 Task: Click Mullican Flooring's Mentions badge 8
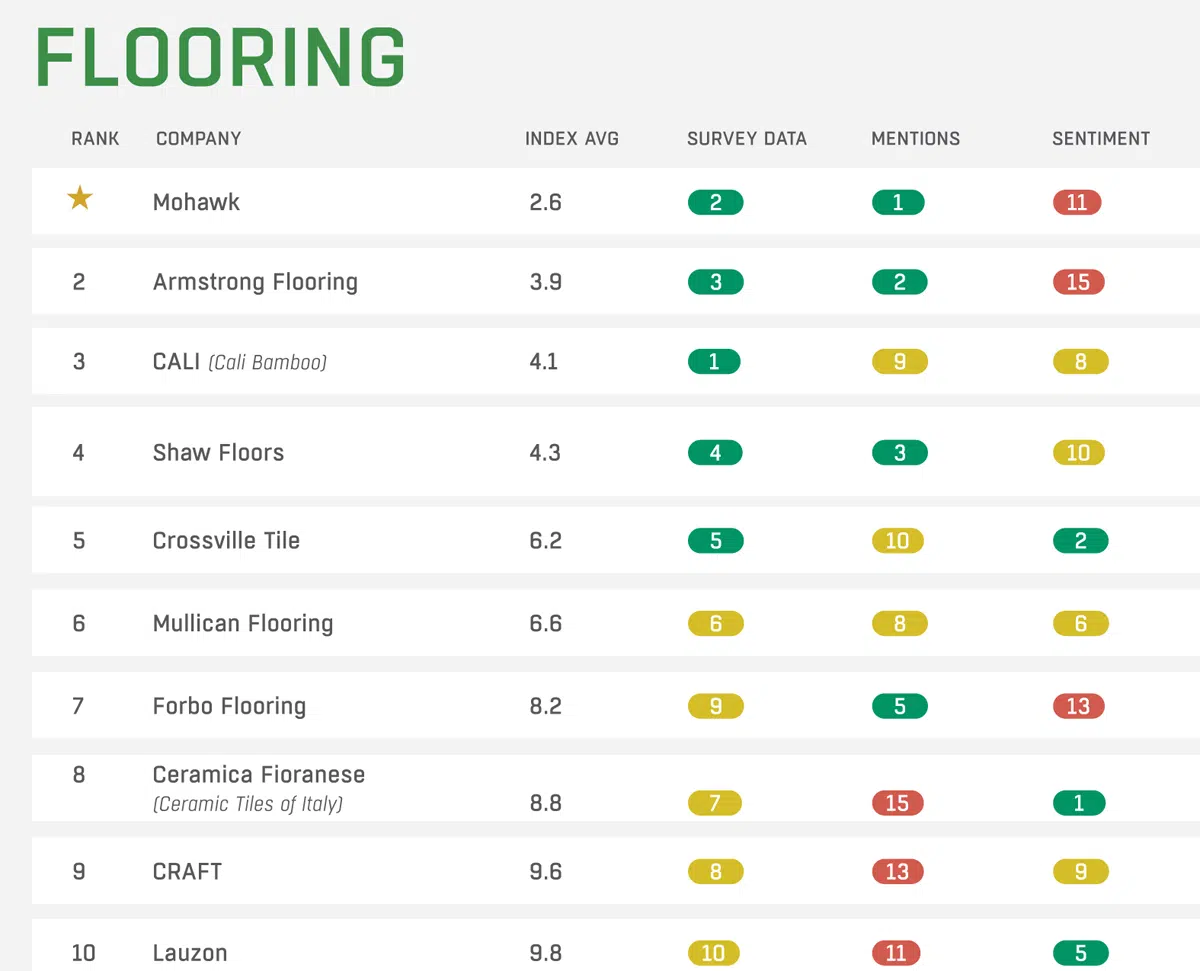point(900,624)
